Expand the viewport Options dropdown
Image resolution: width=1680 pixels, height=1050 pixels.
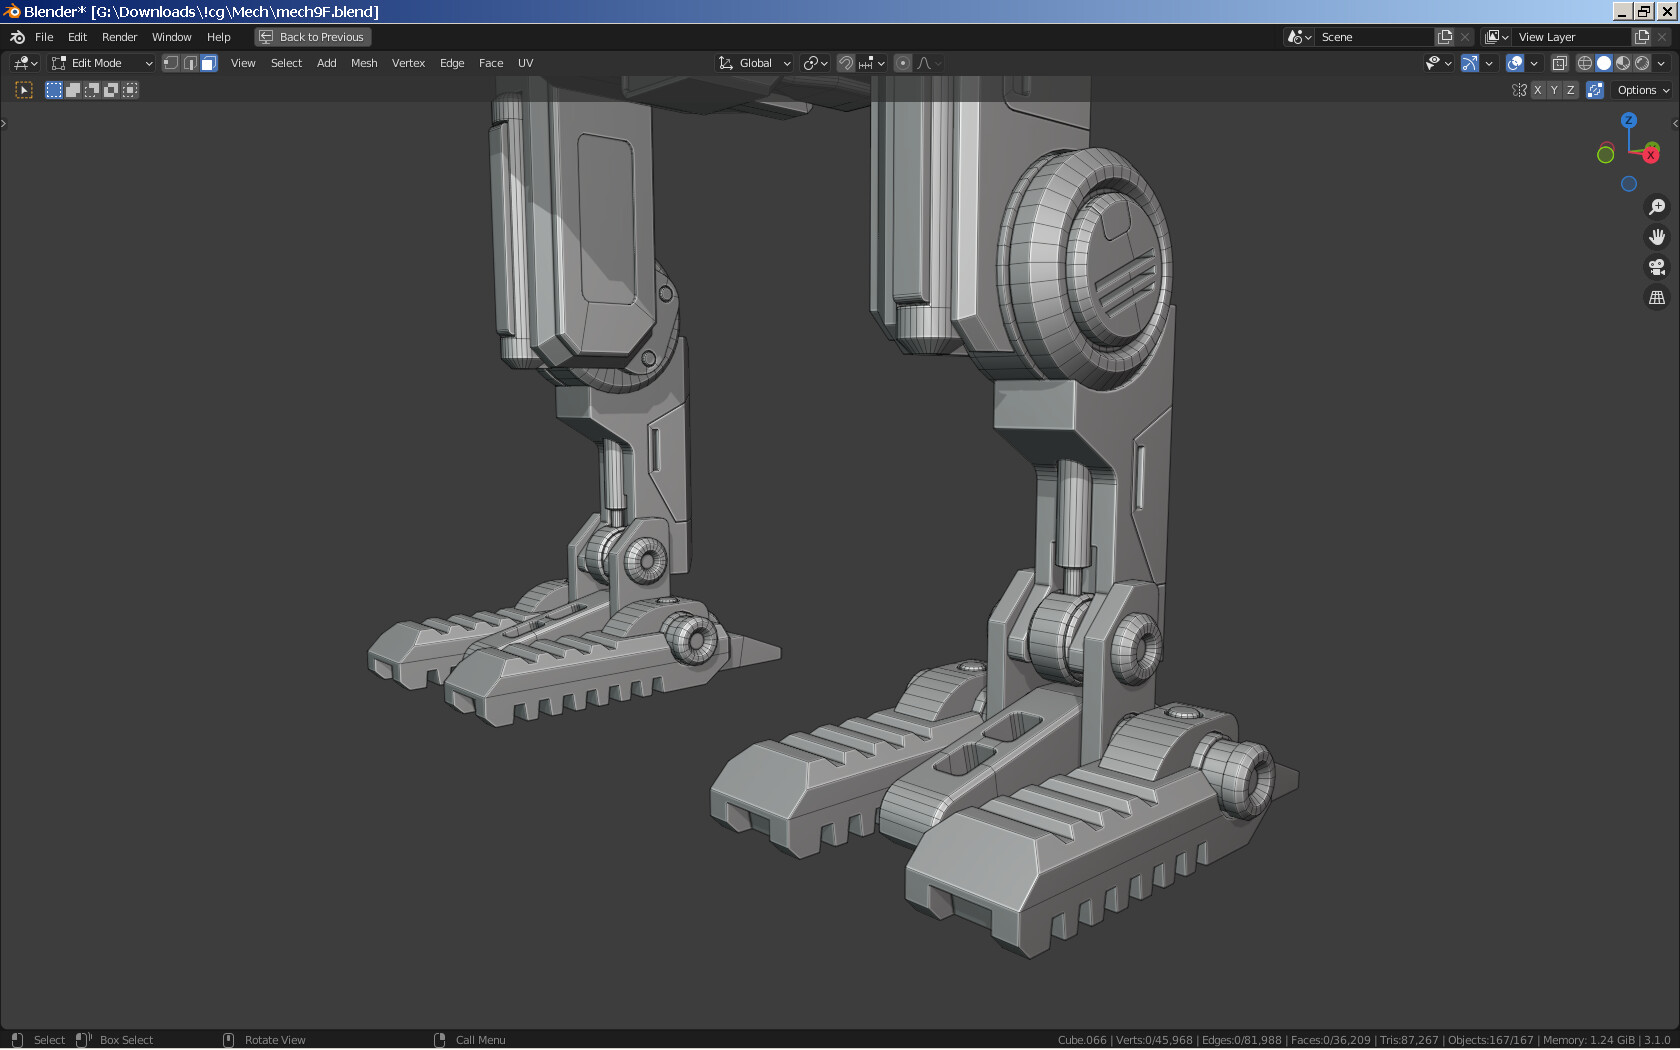click(x=1640, y=90)
